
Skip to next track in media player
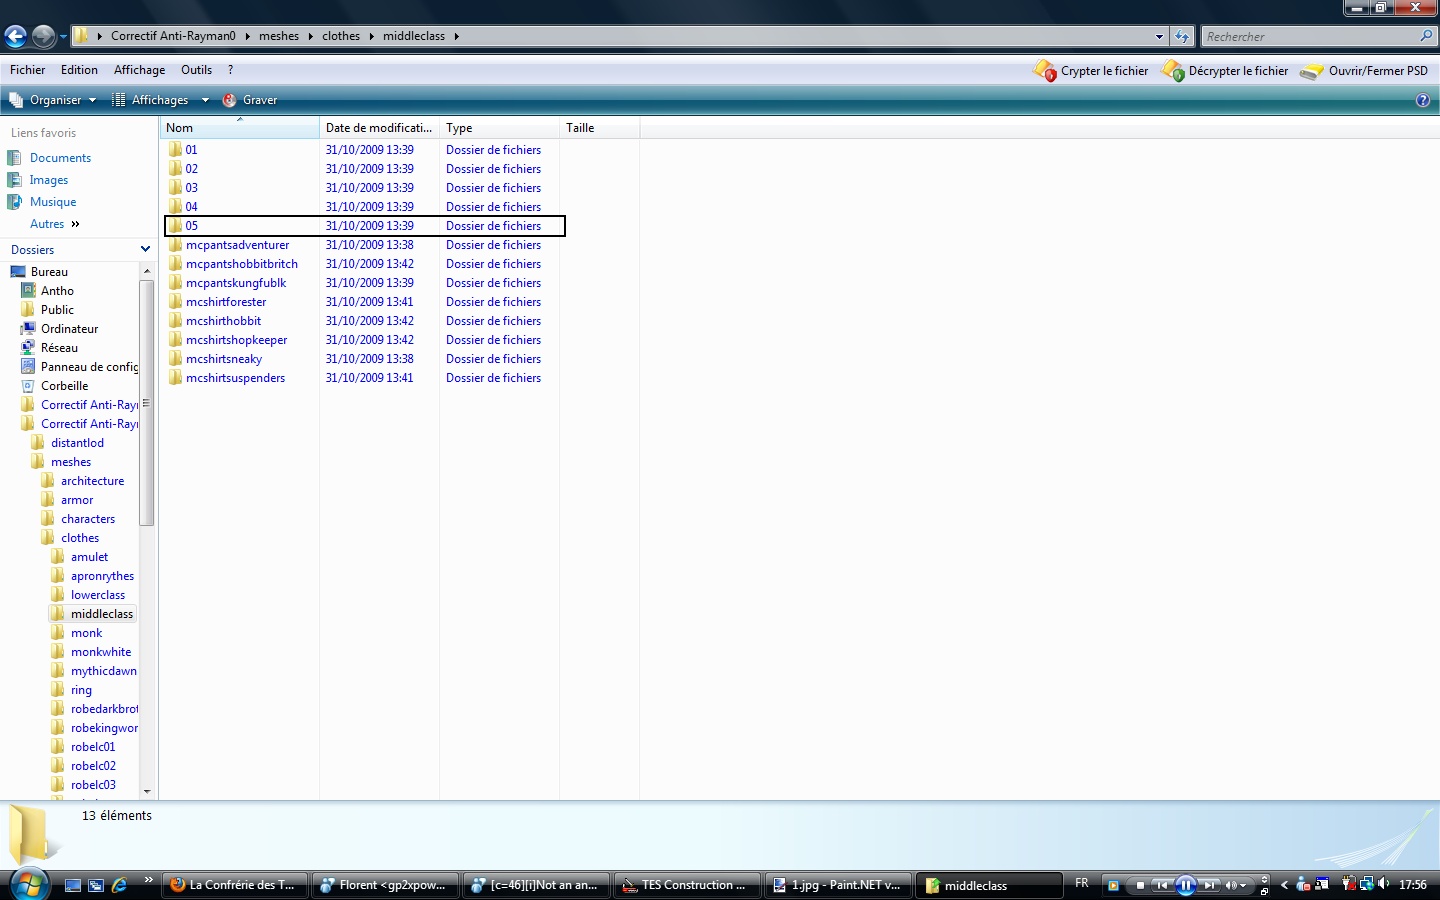pos(1210,885)
